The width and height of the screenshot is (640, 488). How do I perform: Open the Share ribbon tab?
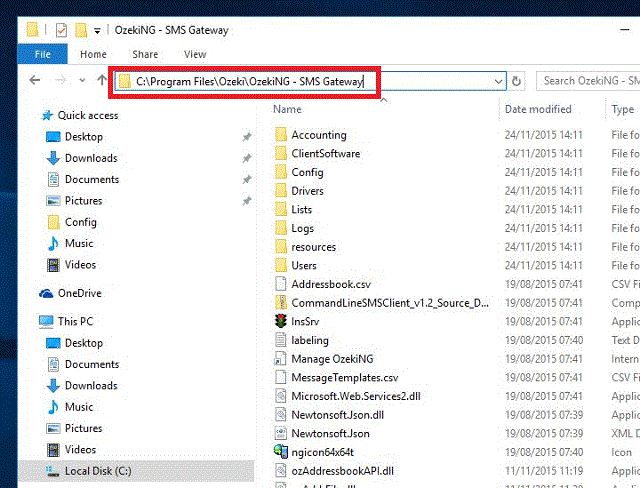click(145, 54)
